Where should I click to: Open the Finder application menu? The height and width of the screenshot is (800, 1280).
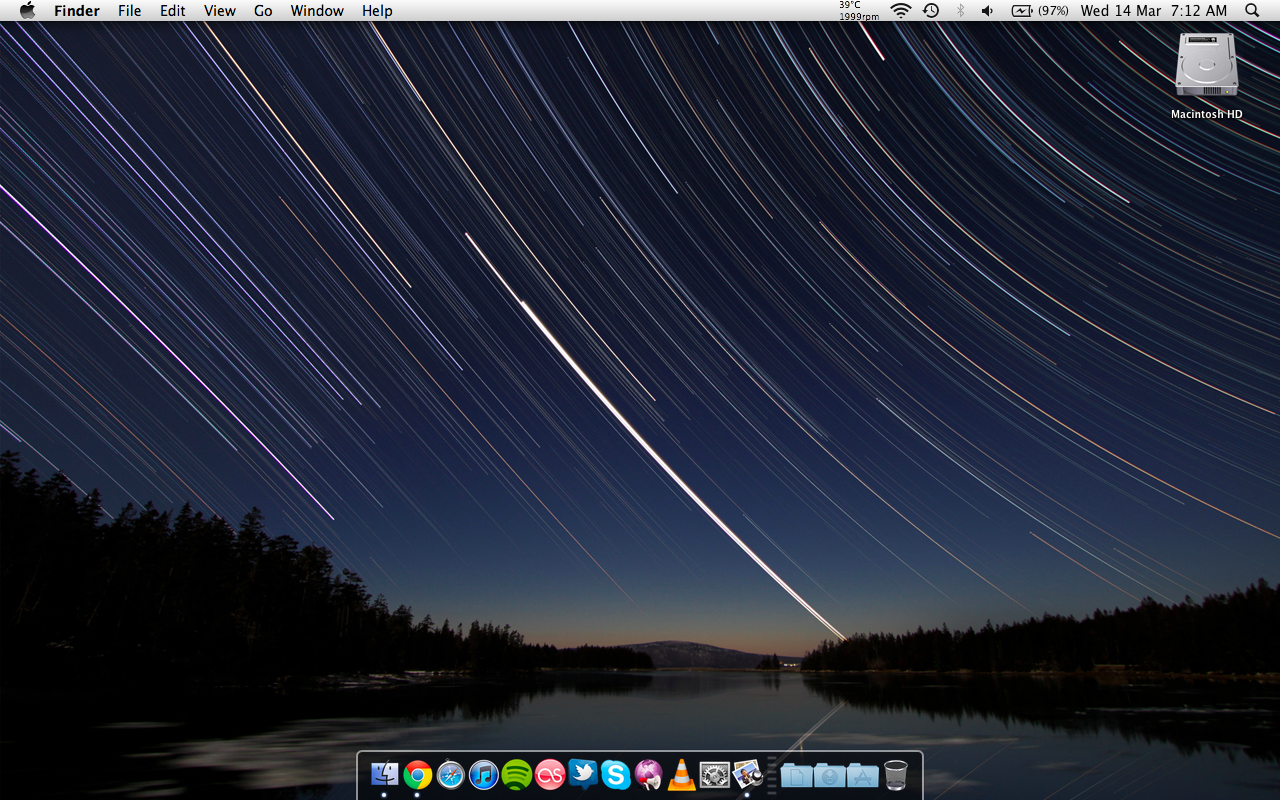(x=77, y=11)
